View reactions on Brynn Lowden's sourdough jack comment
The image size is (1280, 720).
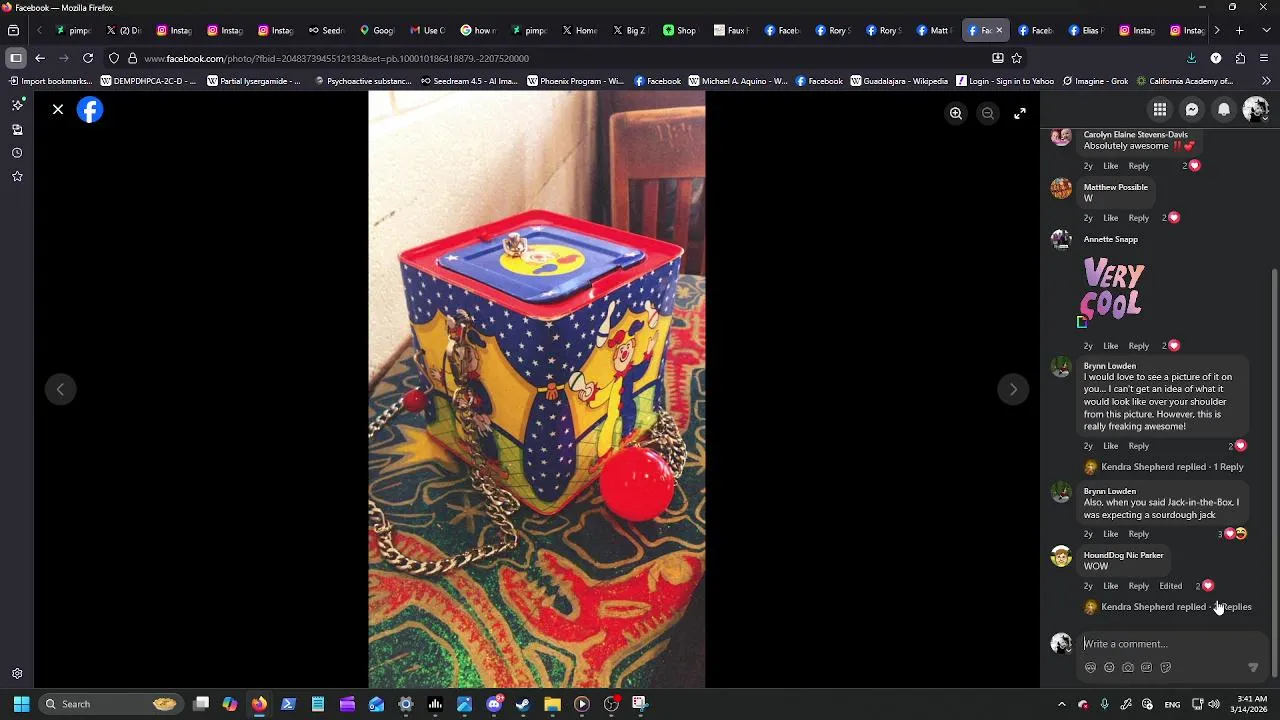point(1233,534)
